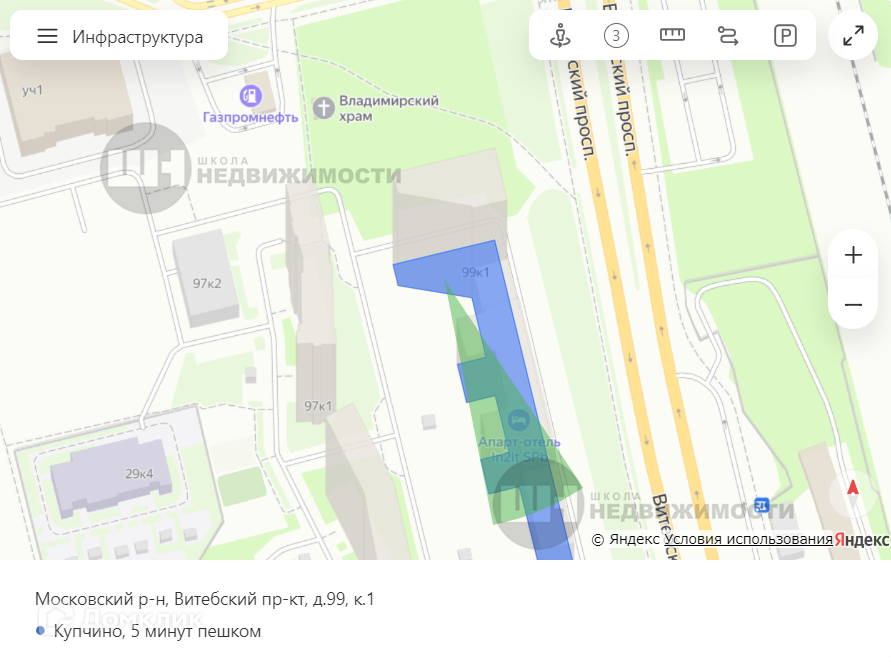This screenshot has height=662, width=891.
Task: Toggle the 3D view icon
Action: (x=616, y=36)
